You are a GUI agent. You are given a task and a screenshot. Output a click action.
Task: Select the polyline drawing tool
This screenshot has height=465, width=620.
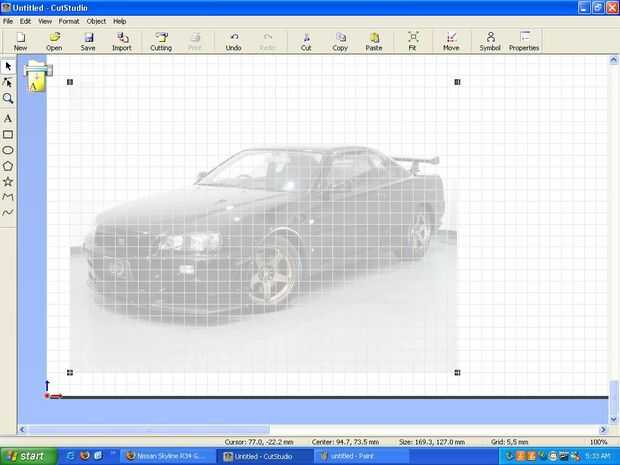(8, 197)
